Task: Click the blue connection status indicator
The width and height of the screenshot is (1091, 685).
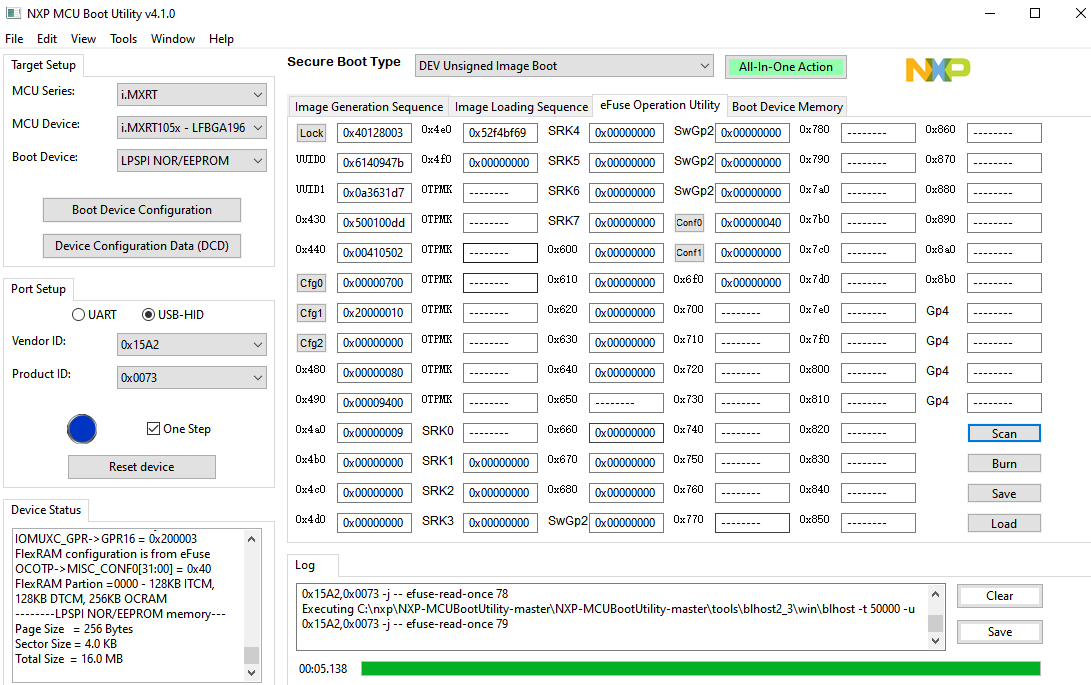Action: (82, 428)
